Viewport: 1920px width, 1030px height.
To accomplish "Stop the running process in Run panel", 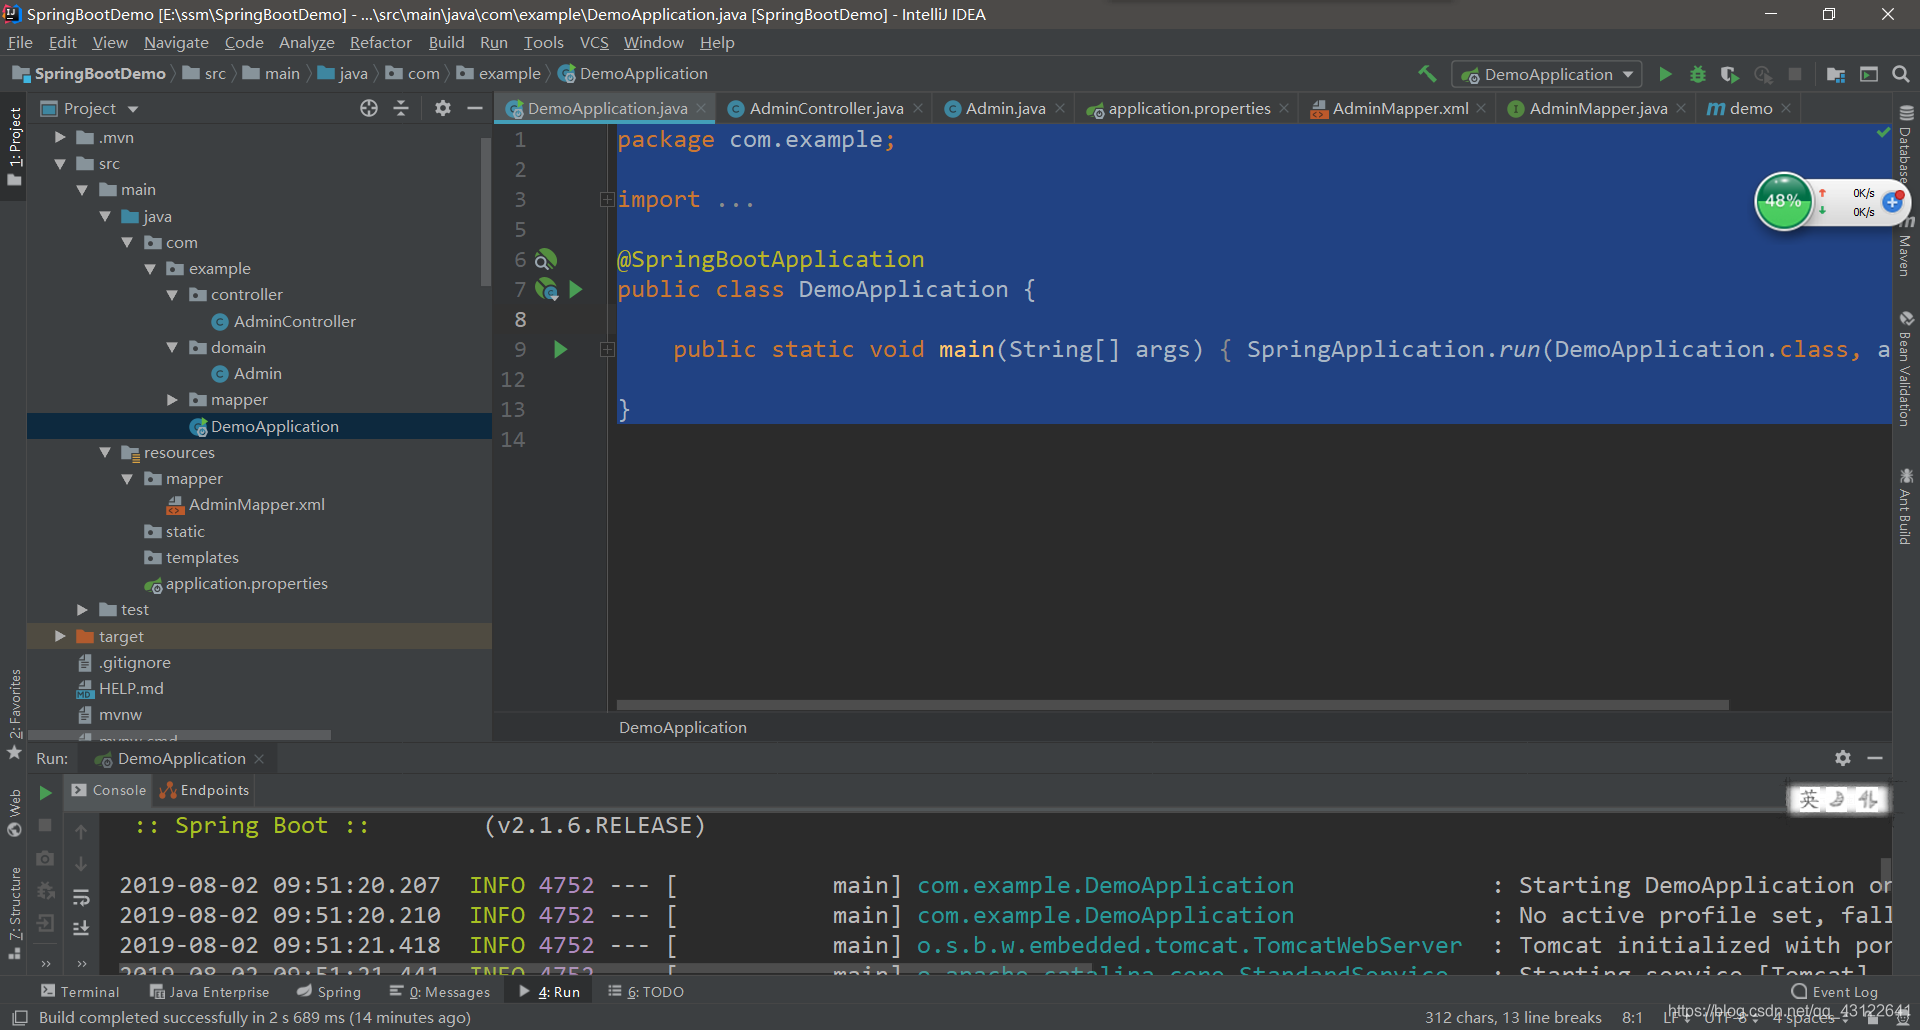I will click(x=45, y=825).
